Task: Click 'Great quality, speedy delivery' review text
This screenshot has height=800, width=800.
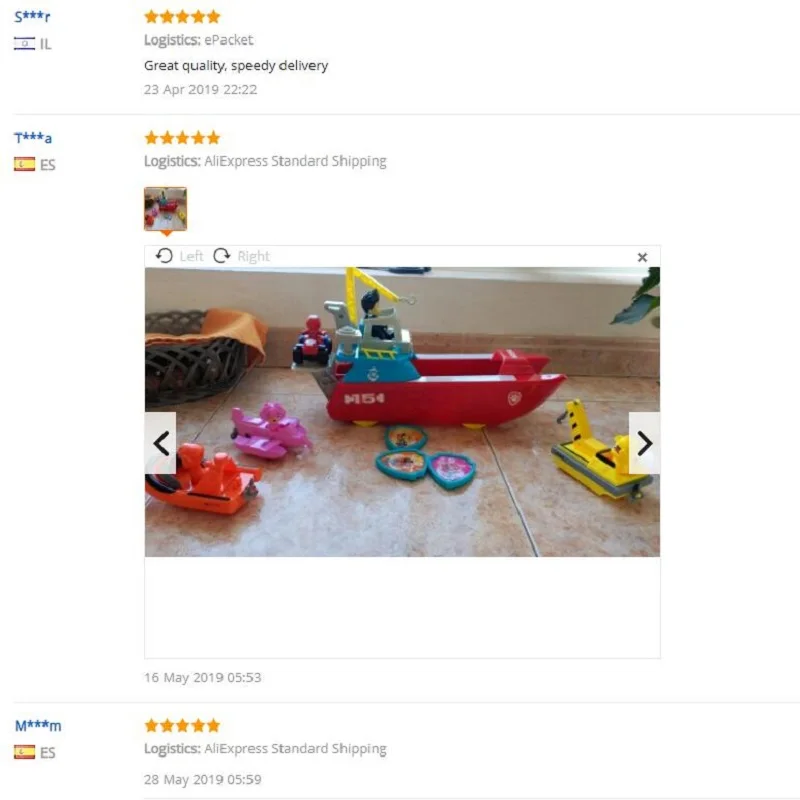Action: tap(236, 66)
